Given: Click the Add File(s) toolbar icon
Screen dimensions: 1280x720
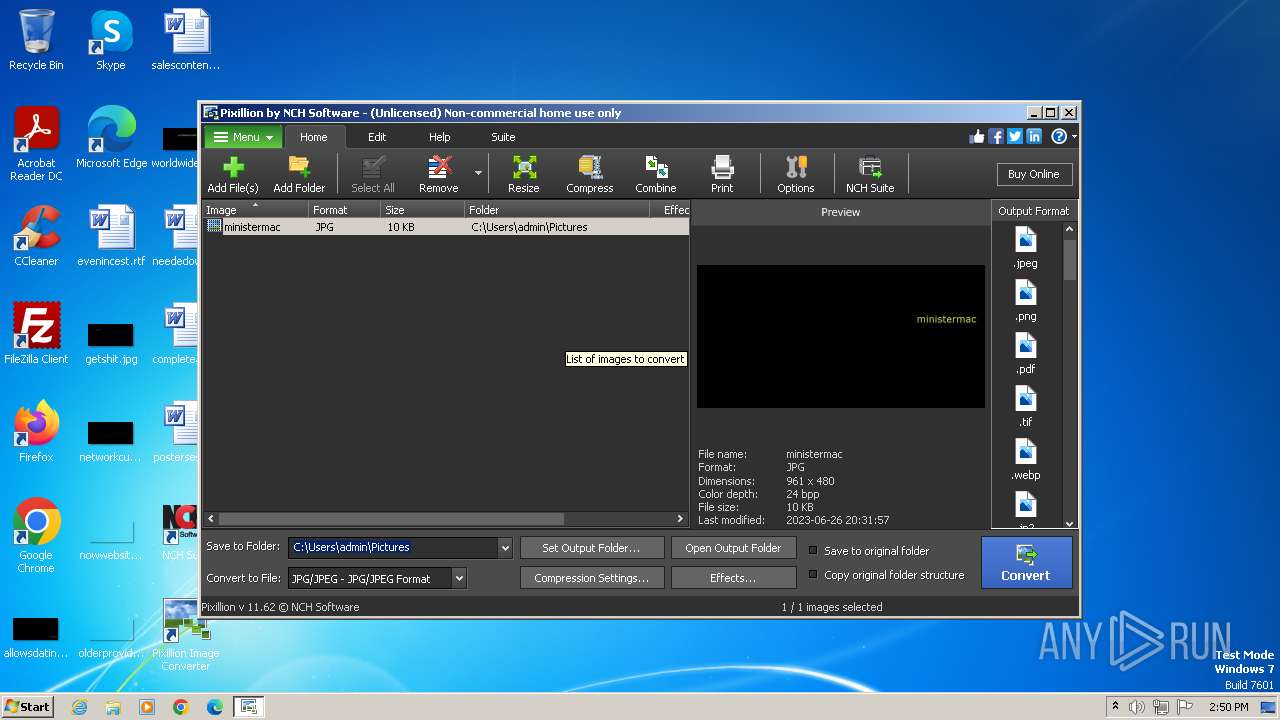Looking at the screenshot, I should pyautogui.click(x=232, y=174).
